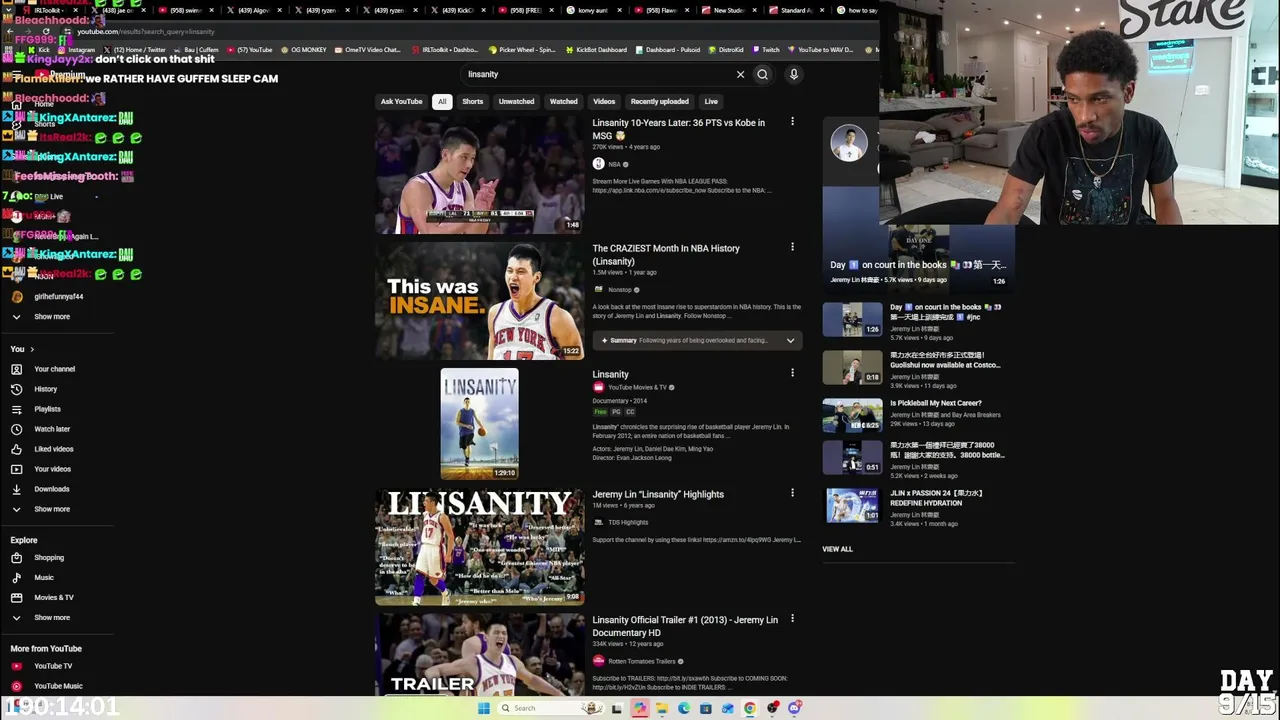
Task: Click VIEW ALL under Jeremy Lin videos
Action: point(837,549)
